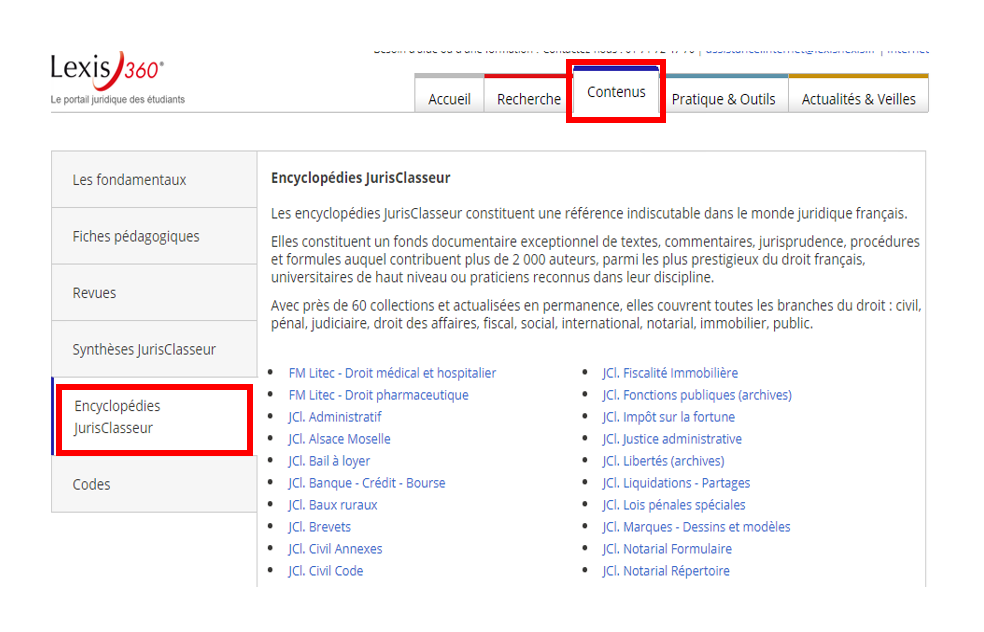Image resolution: width=984 pixels, height=632 pixels.
Task: Open the JCl. Brevets collection
Action: [x=319, y=527]
